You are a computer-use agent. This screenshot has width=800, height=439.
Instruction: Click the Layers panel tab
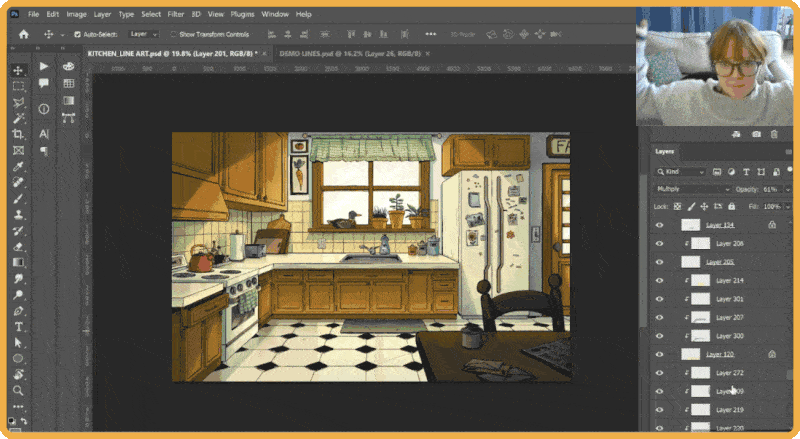tap(665, 152)
